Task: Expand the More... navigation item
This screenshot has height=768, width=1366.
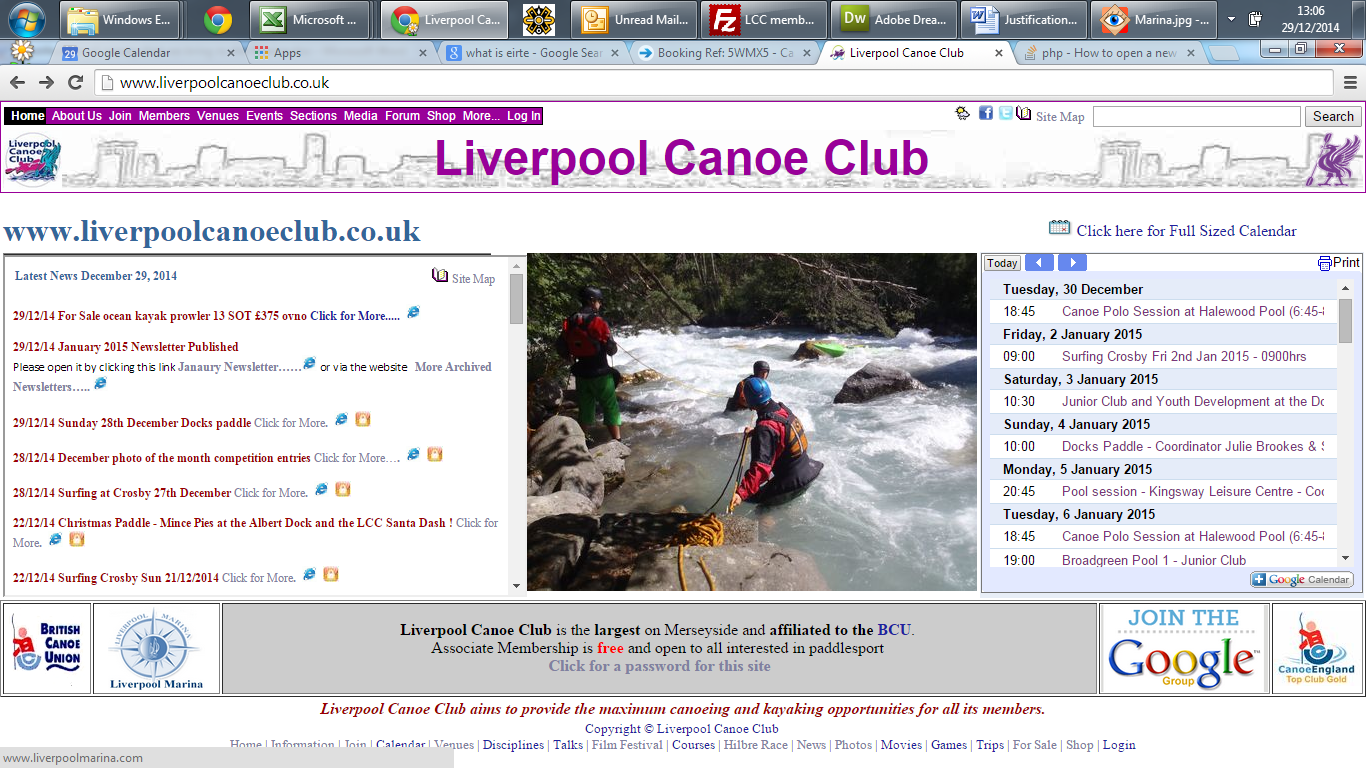Action: click(x=482, y=116)
